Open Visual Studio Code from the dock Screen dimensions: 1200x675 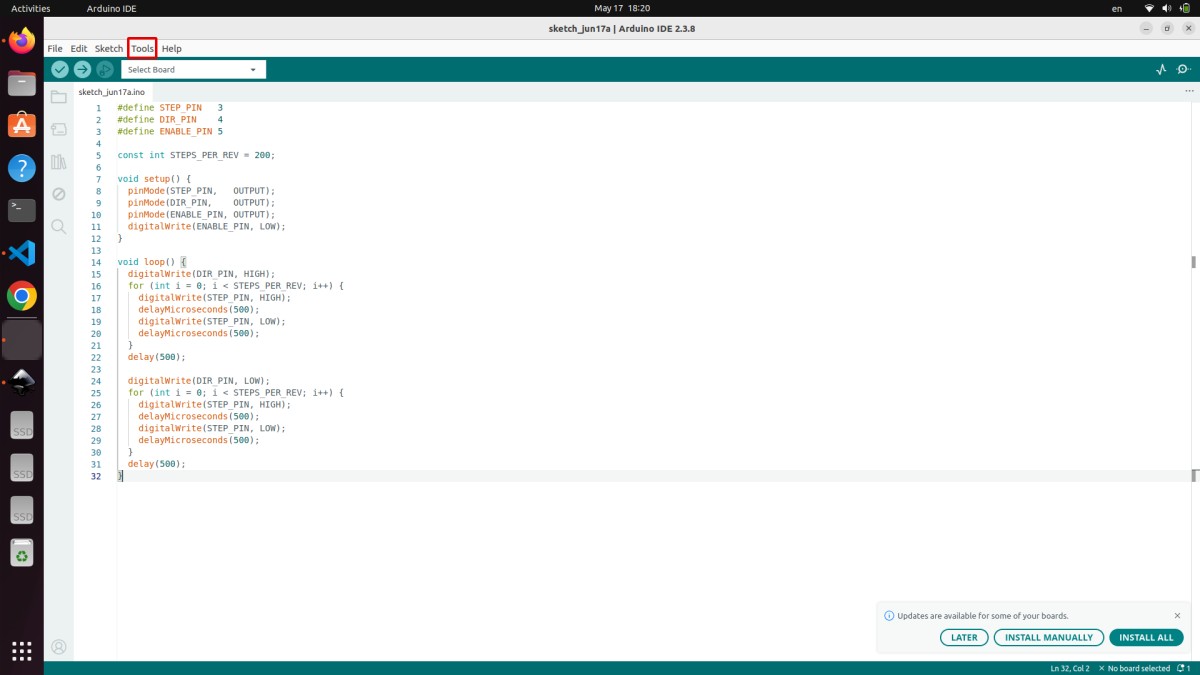coord(22,253)
